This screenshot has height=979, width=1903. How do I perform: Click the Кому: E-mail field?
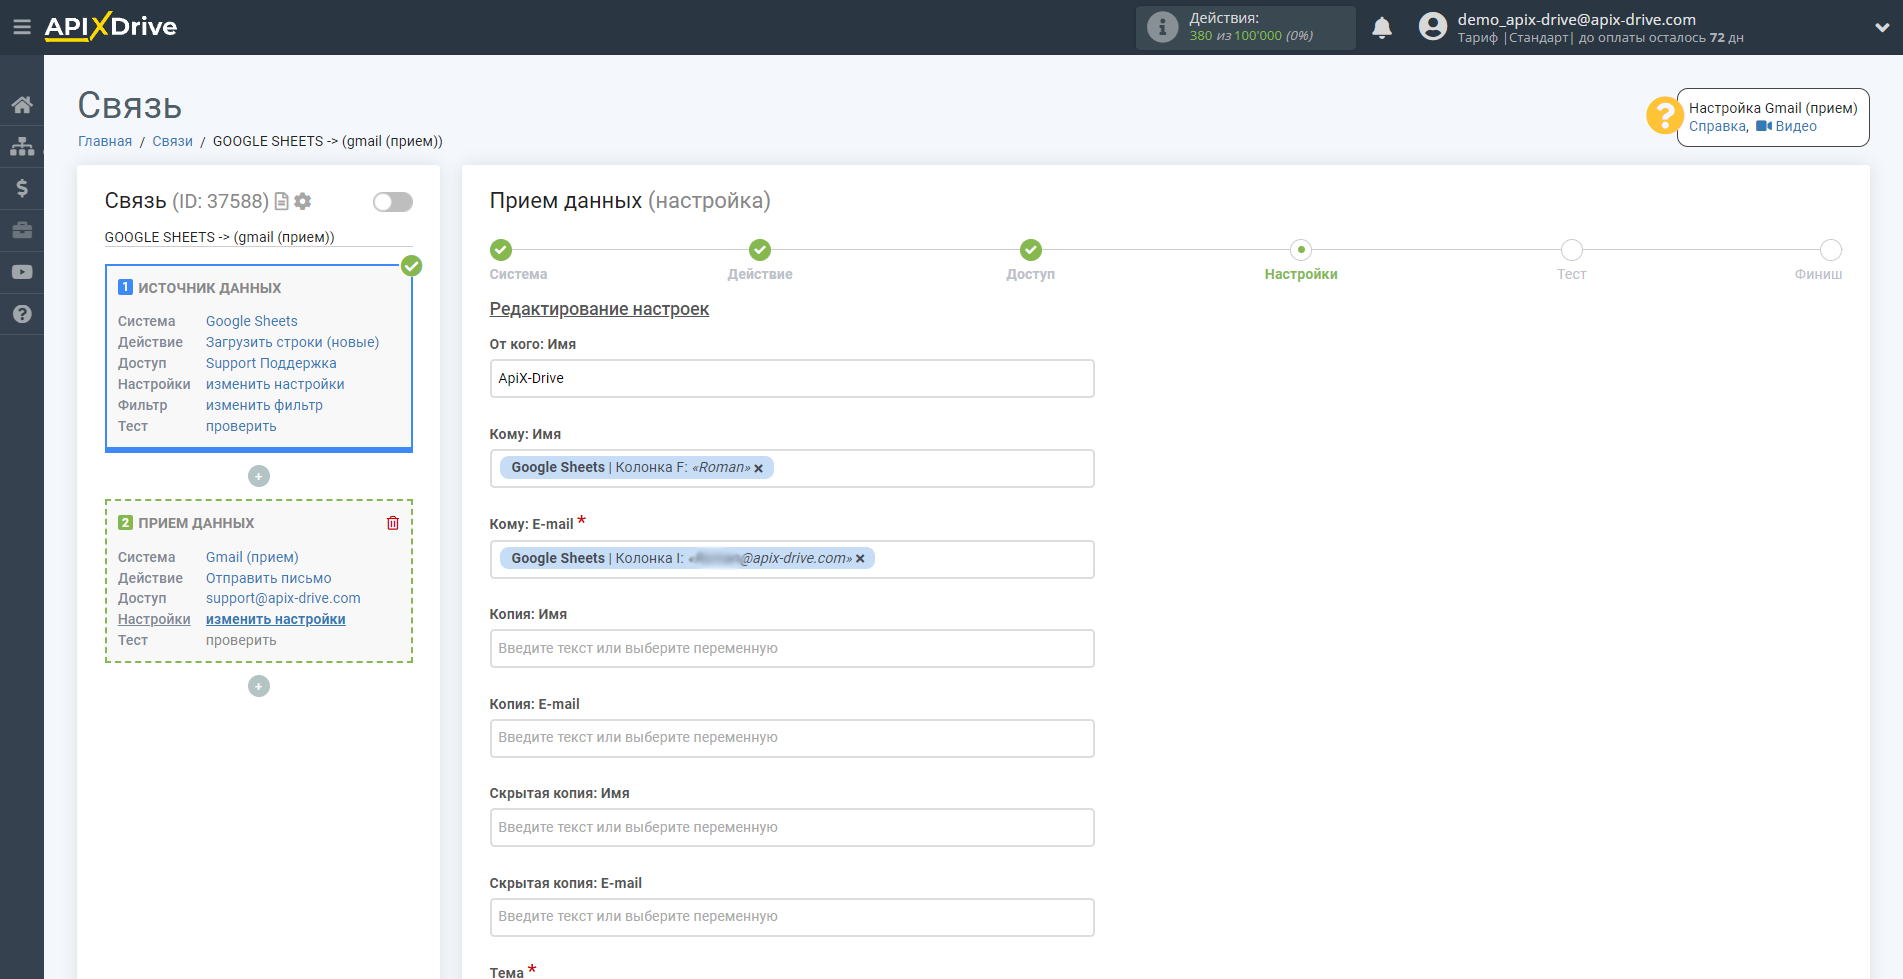click(x=792, y=560)
